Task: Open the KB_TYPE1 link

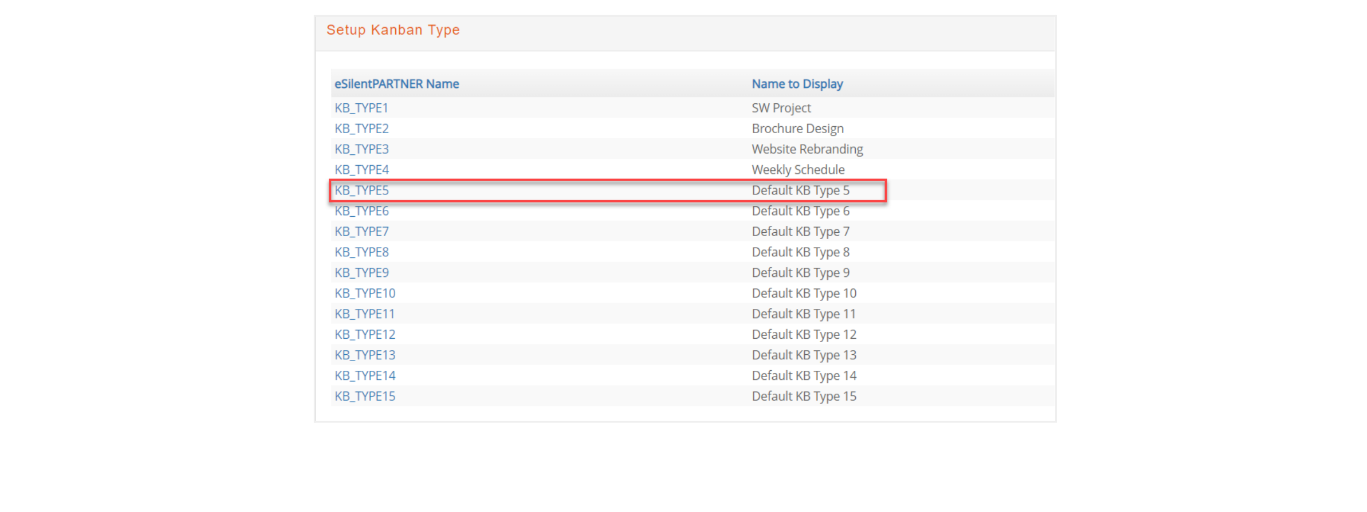Action: (x=361, y=108)
